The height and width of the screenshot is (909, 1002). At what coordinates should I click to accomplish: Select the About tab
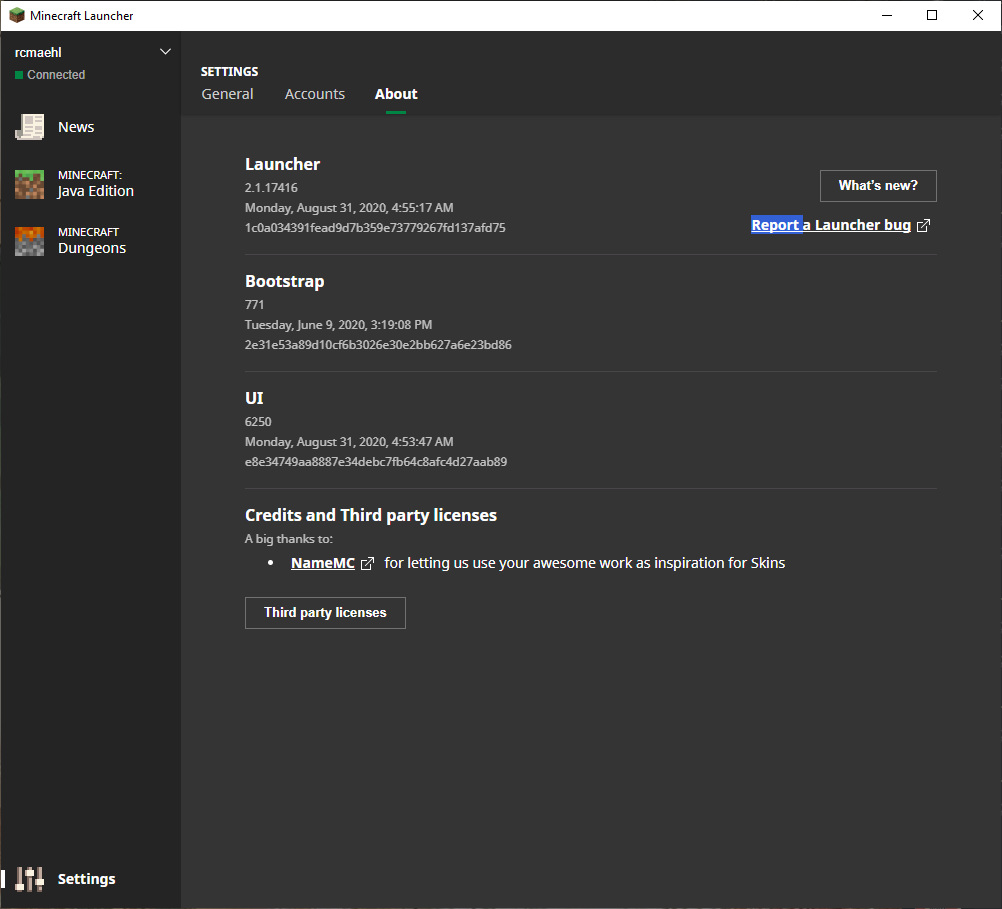point(396,94)
